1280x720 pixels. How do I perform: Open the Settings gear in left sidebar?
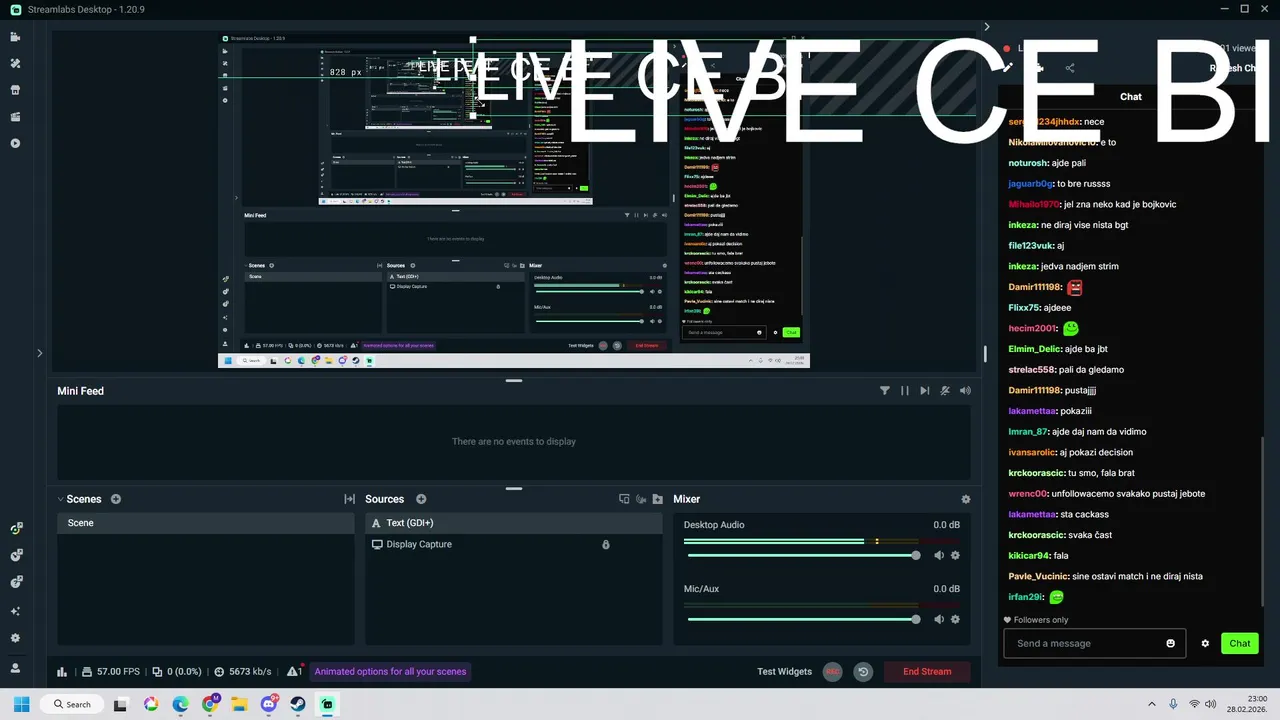click(x=15, y=638)
